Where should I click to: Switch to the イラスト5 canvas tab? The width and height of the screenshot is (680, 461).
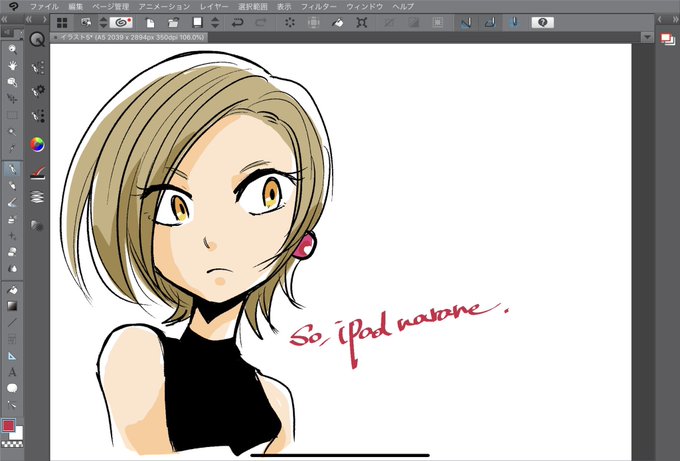[129, 38]
